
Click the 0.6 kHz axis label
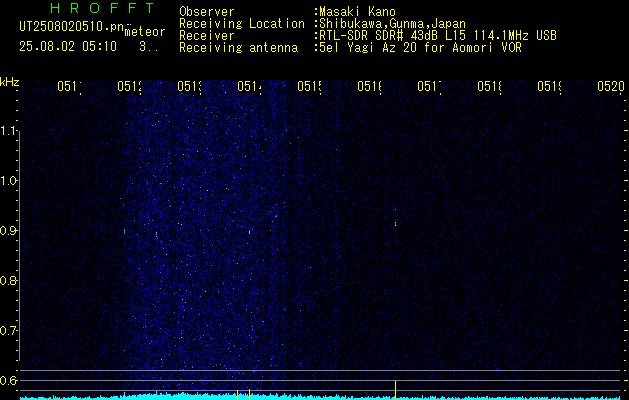coord(9,380)
